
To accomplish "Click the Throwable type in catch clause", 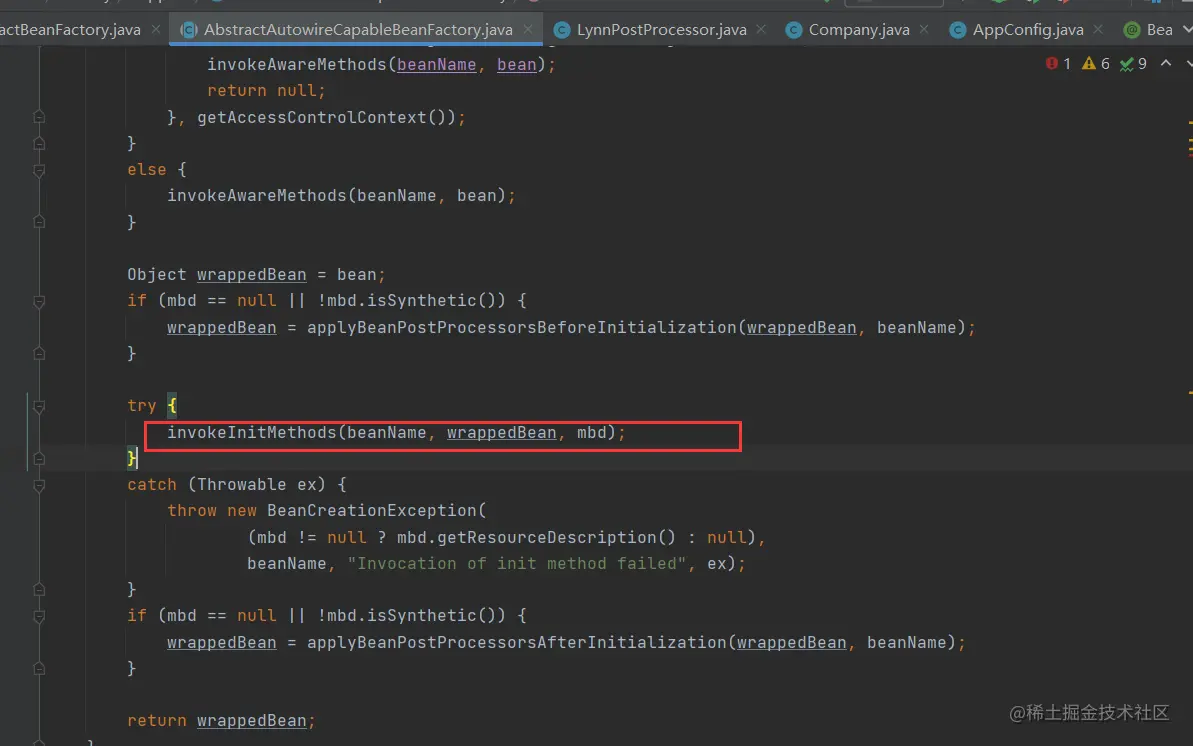I will (x=242, y=485).
